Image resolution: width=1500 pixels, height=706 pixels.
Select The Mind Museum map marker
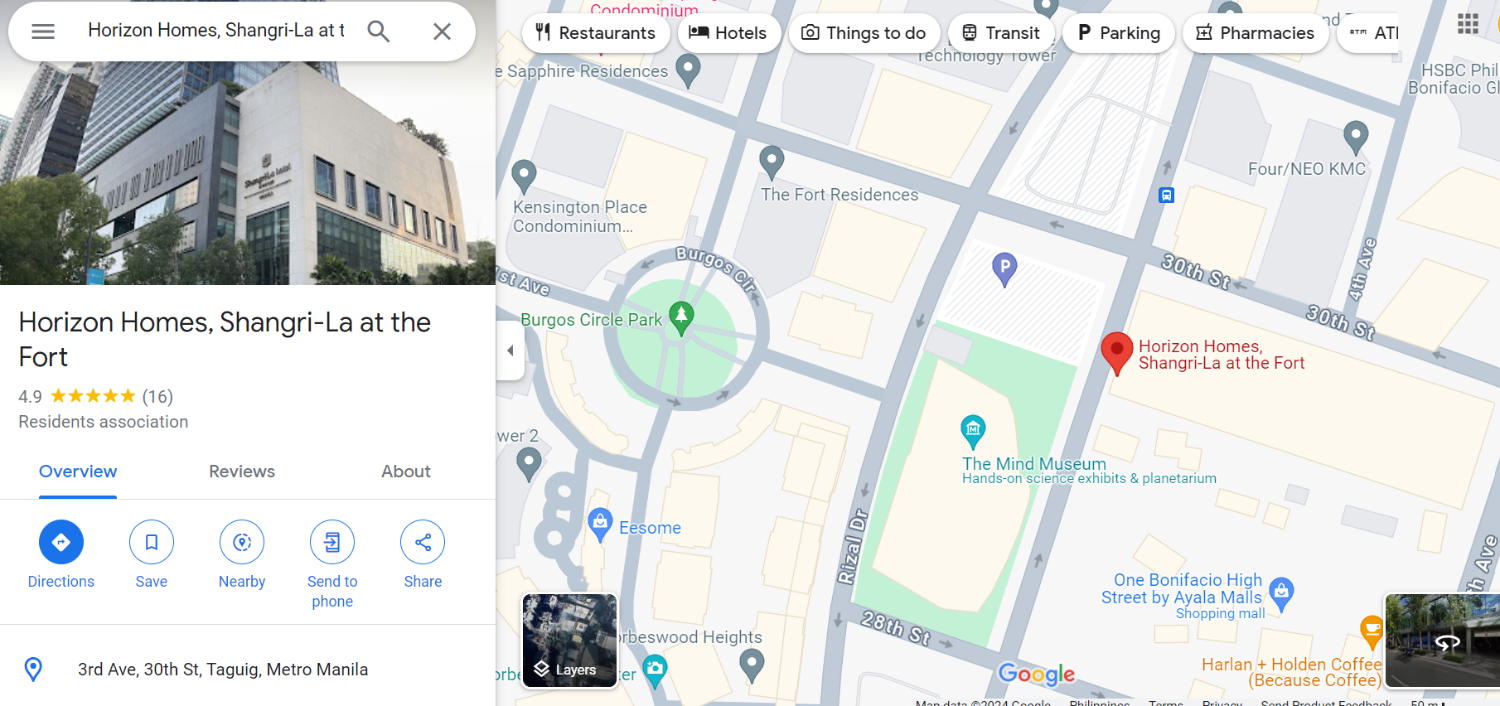pos(972,431)
